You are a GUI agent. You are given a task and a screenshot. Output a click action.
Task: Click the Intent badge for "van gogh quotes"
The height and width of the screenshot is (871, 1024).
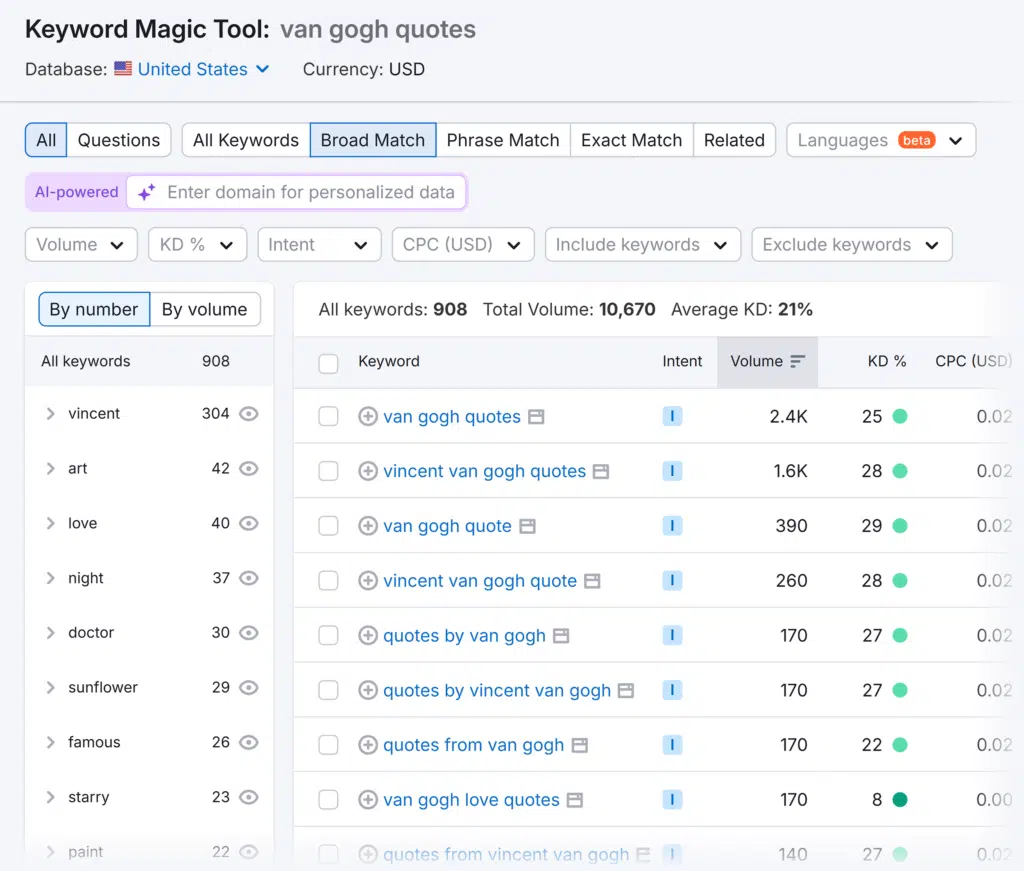click(x=672, y=416)
